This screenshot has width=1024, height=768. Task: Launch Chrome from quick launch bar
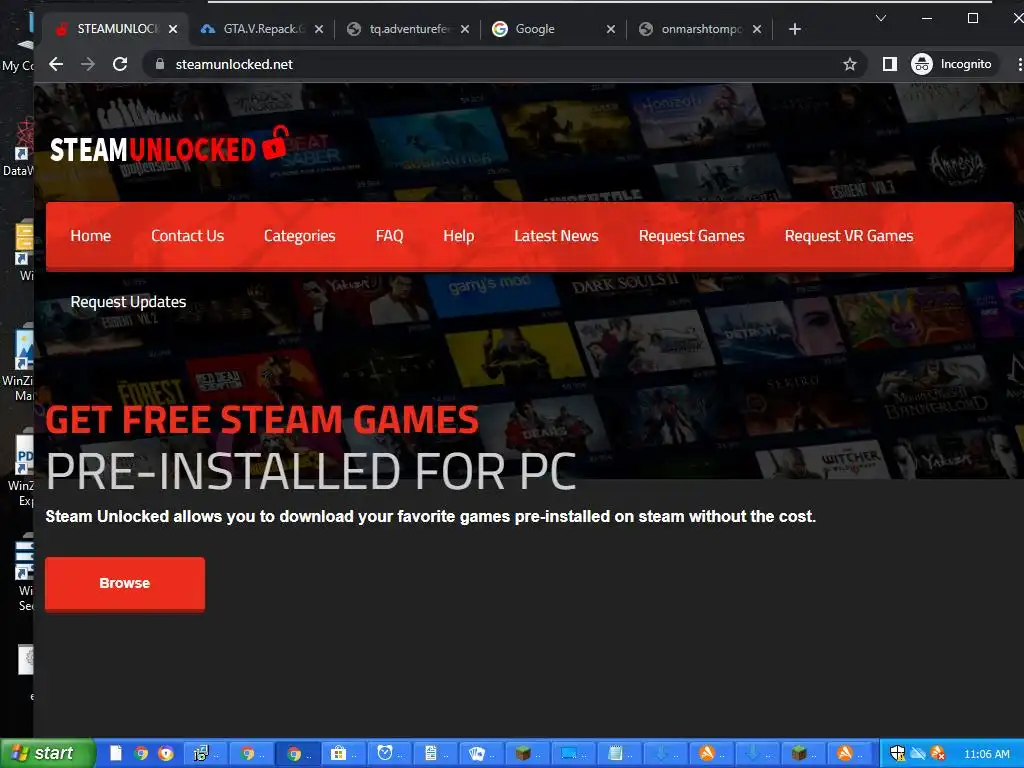[141, 754]
